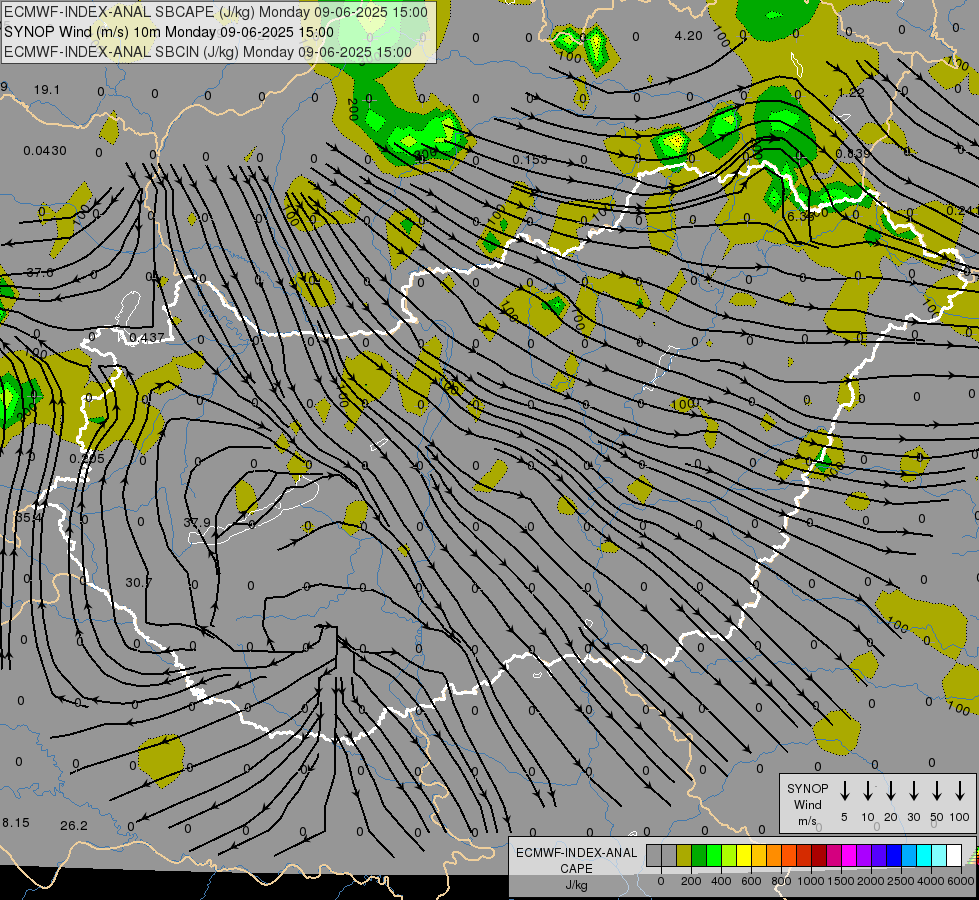Click the 5 m/s wind arrow in legend

pyautogui.click(x=845, y=790)
